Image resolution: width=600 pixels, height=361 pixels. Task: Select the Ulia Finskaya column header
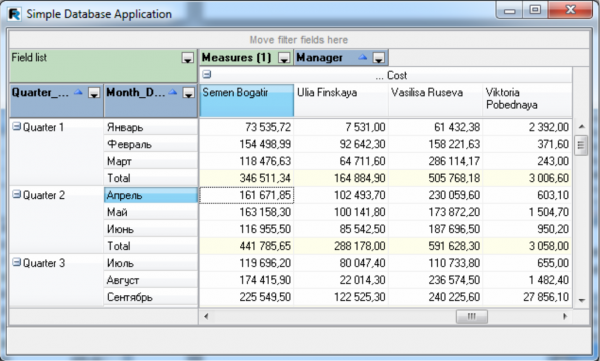(341, 100)
